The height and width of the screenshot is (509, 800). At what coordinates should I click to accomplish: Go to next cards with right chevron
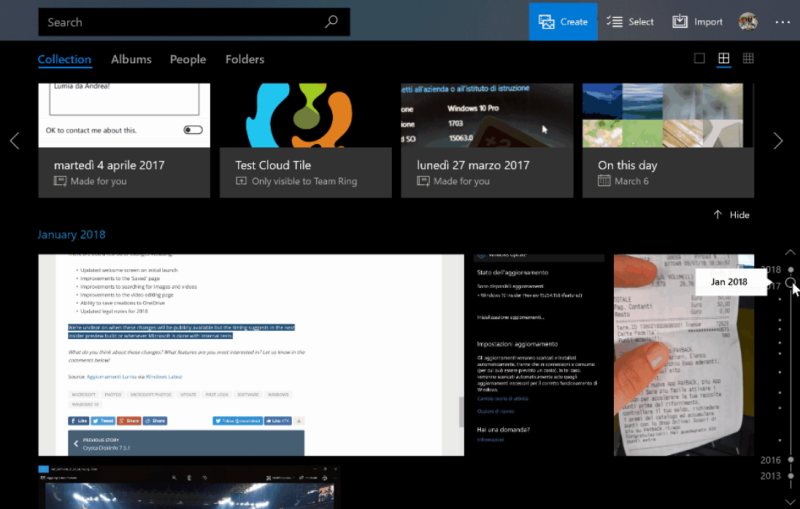click(x=778, y=141)
